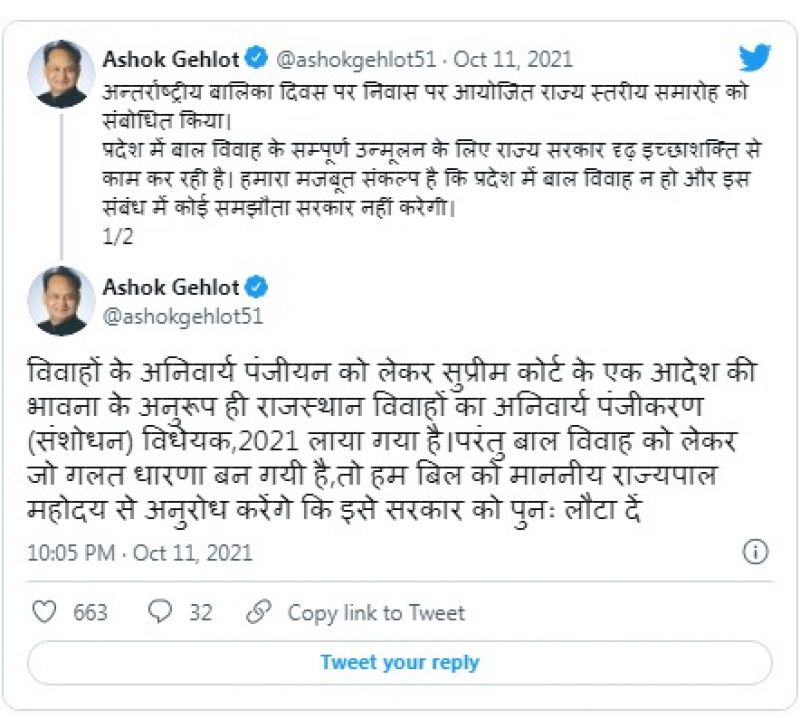
Task: Open the tweet info circle icon
Action: pos(756,551)
